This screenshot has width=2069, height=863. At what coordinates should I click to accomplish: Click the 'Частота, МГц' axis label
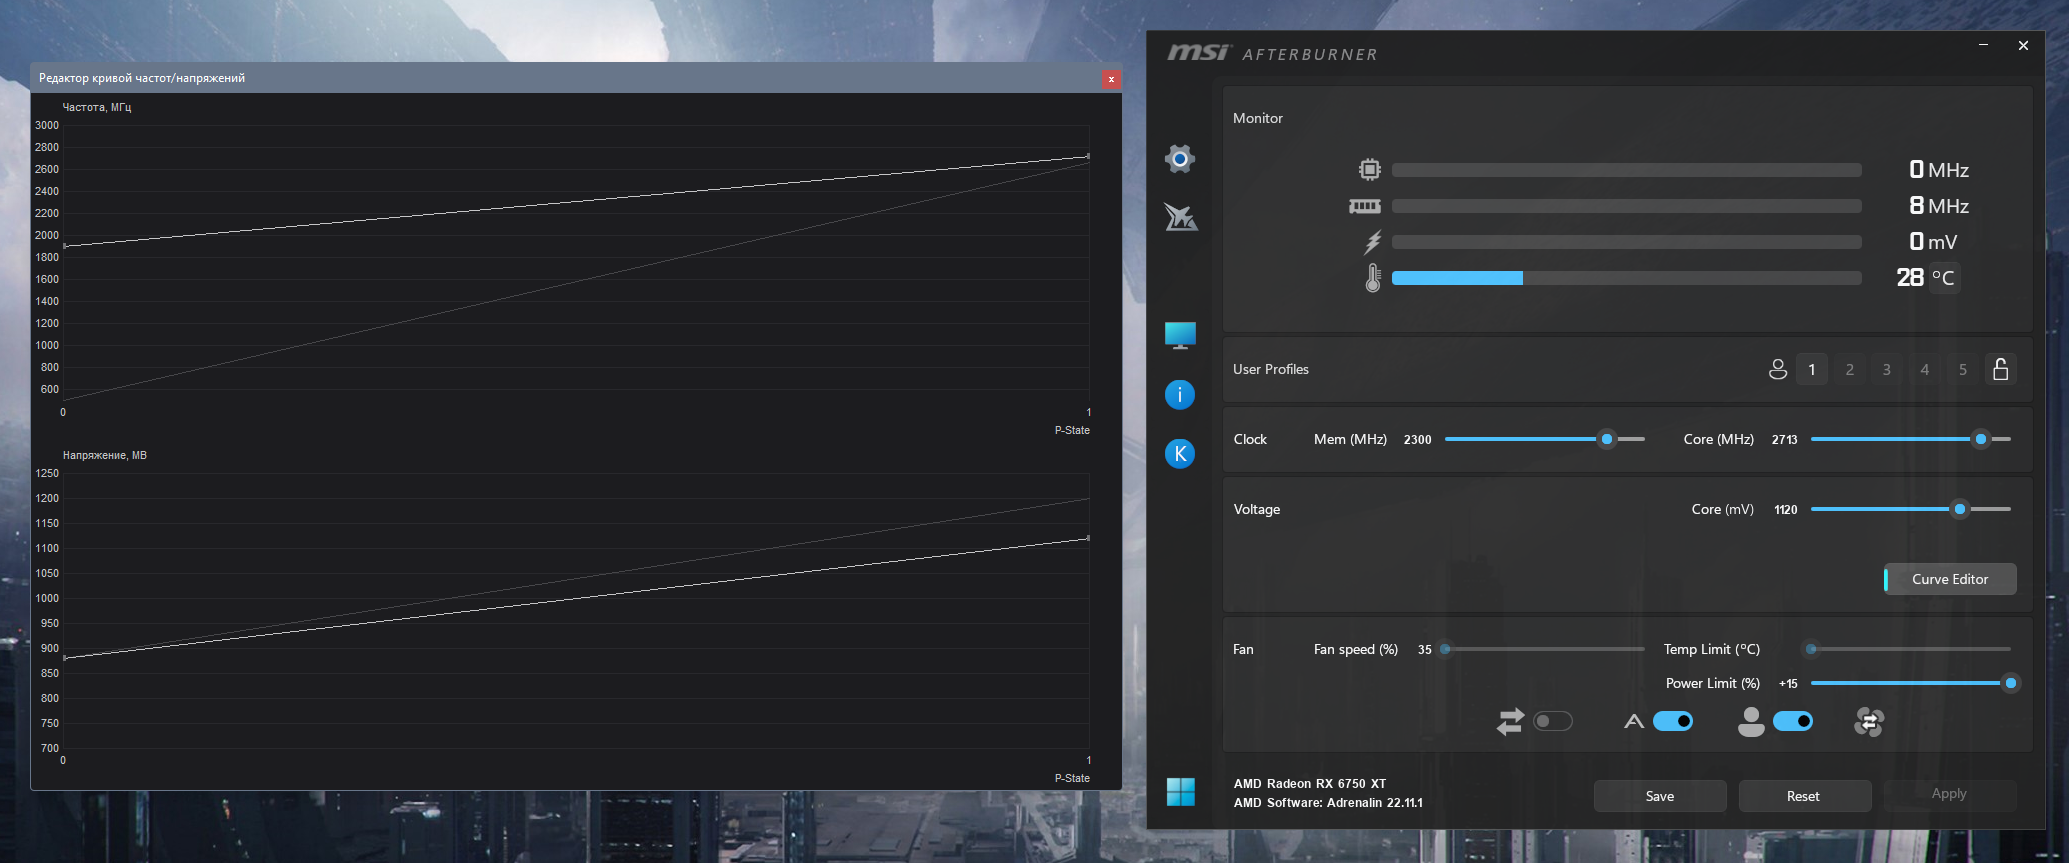(97, 107)
